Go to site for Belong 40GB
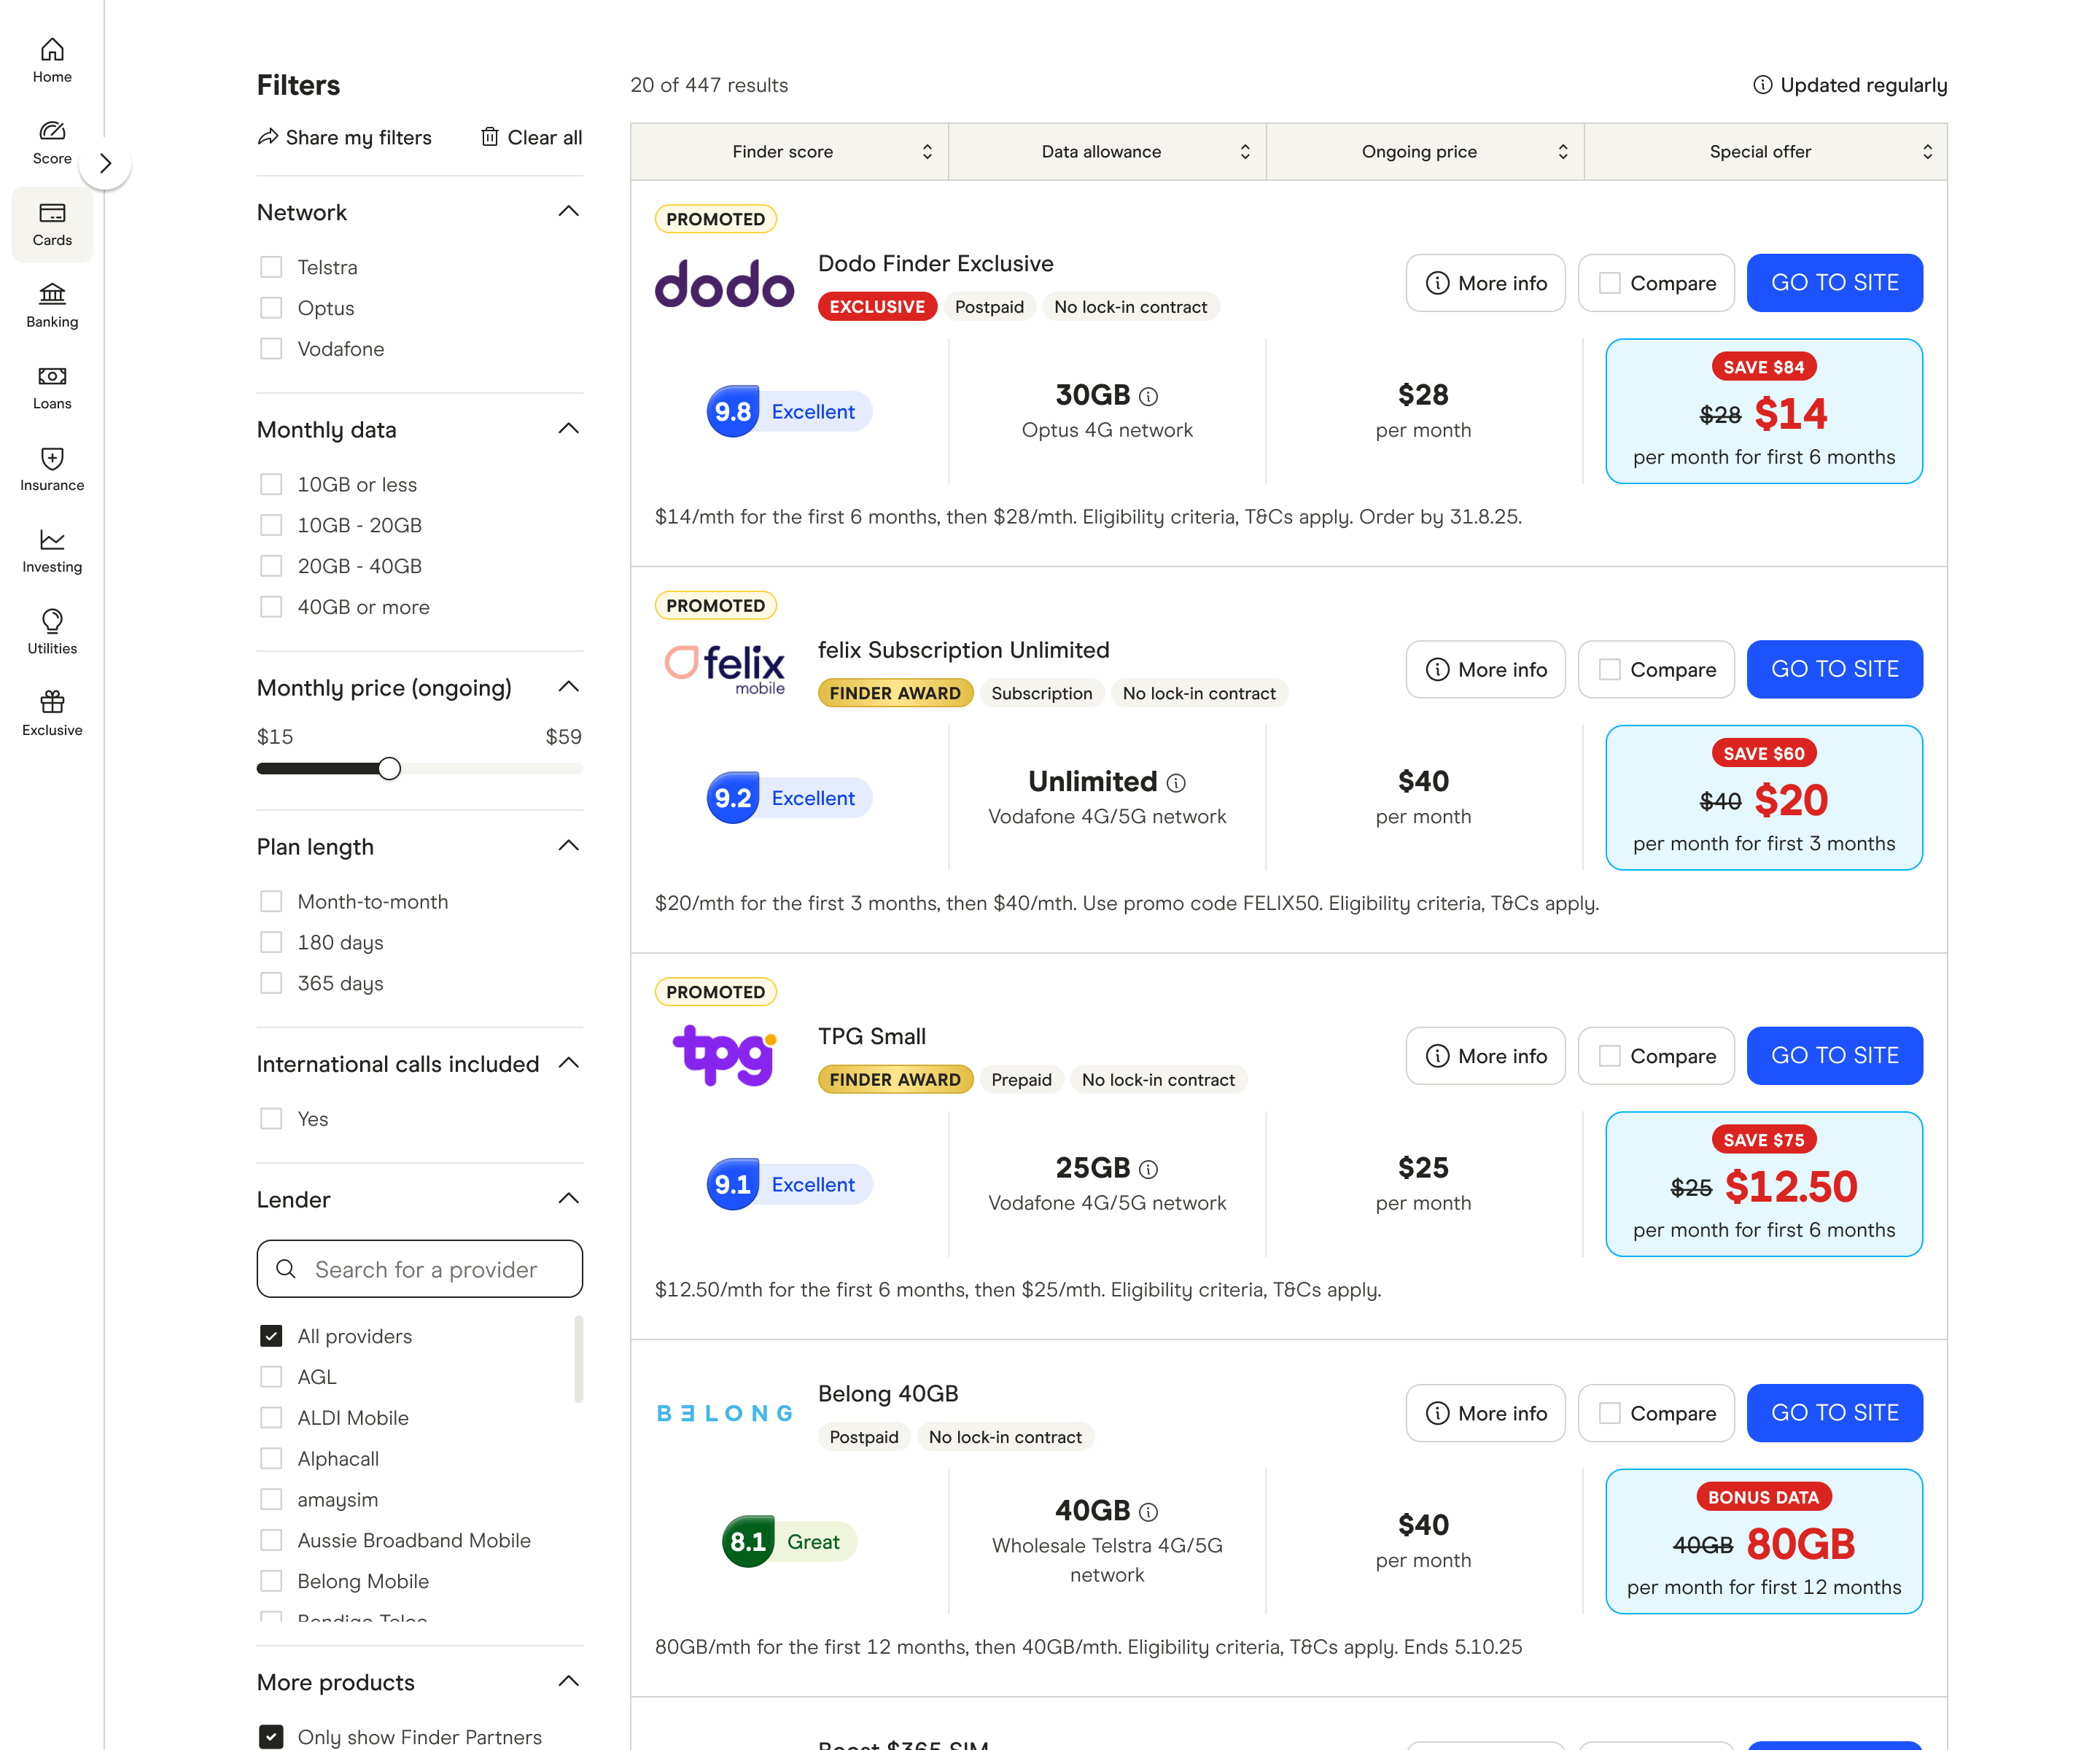This screenshot has height=1750, width=2100. point(1835,1413)
